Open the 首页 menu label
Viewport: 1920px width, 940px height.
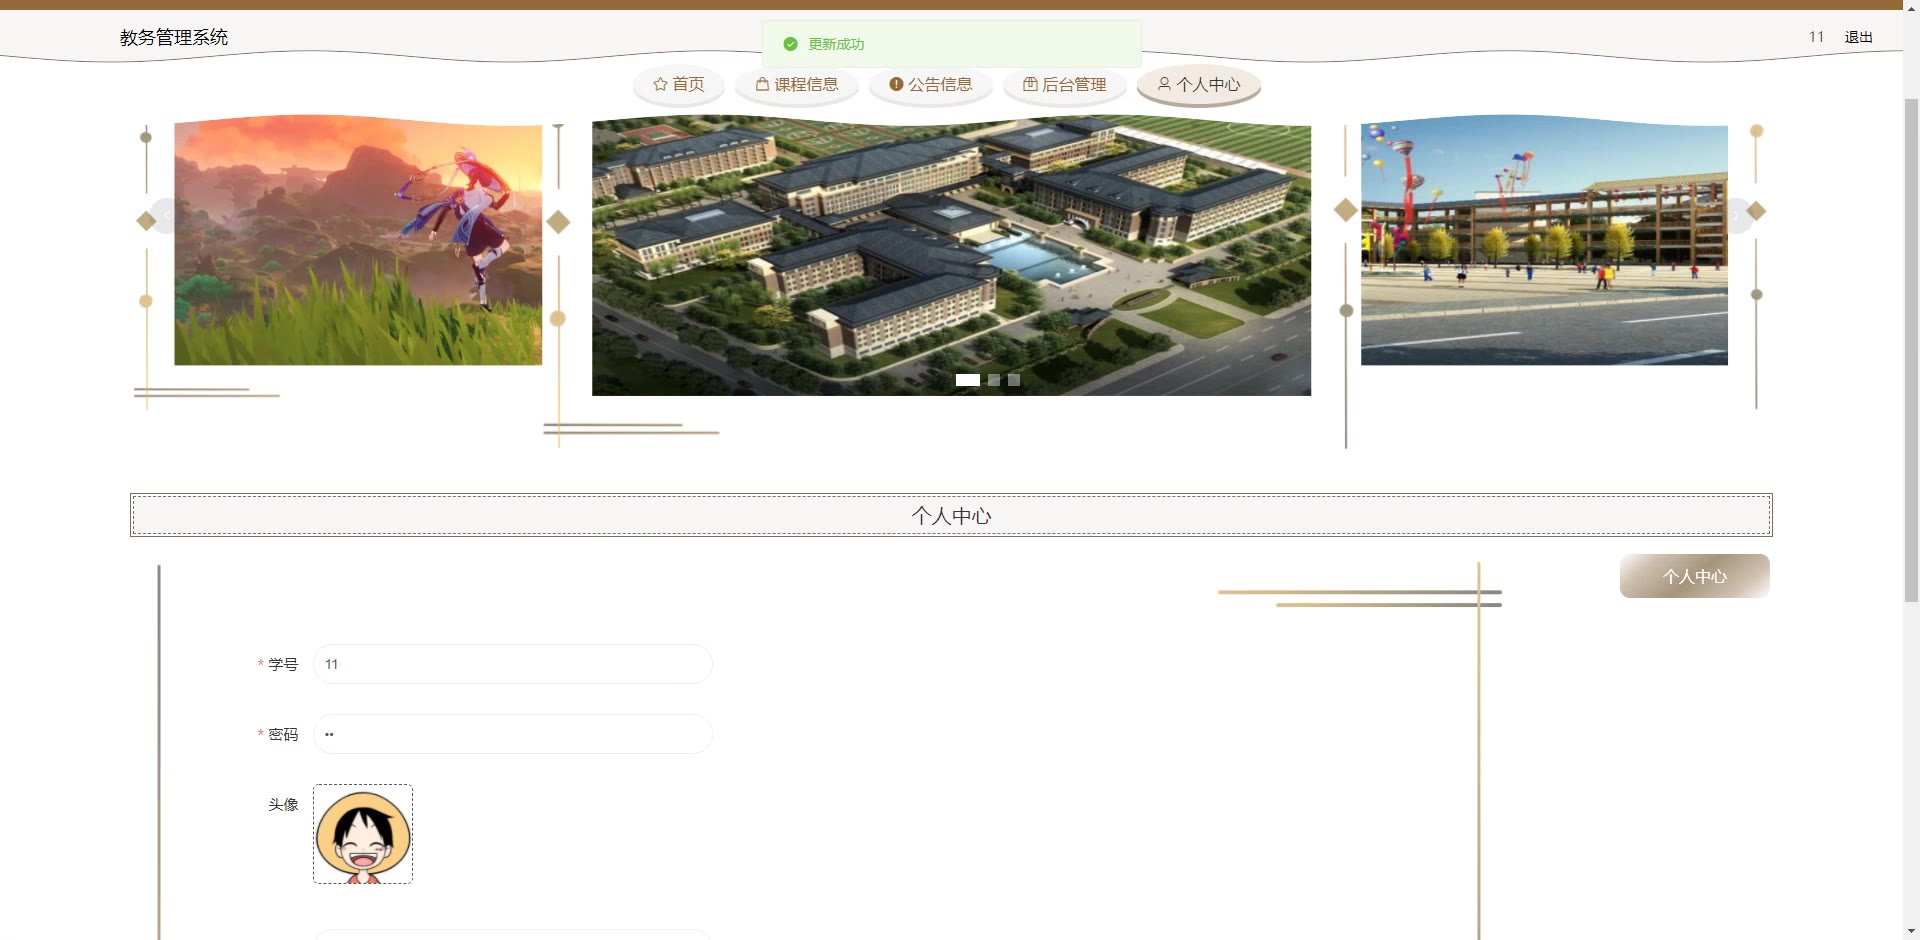tap(688, 84)
